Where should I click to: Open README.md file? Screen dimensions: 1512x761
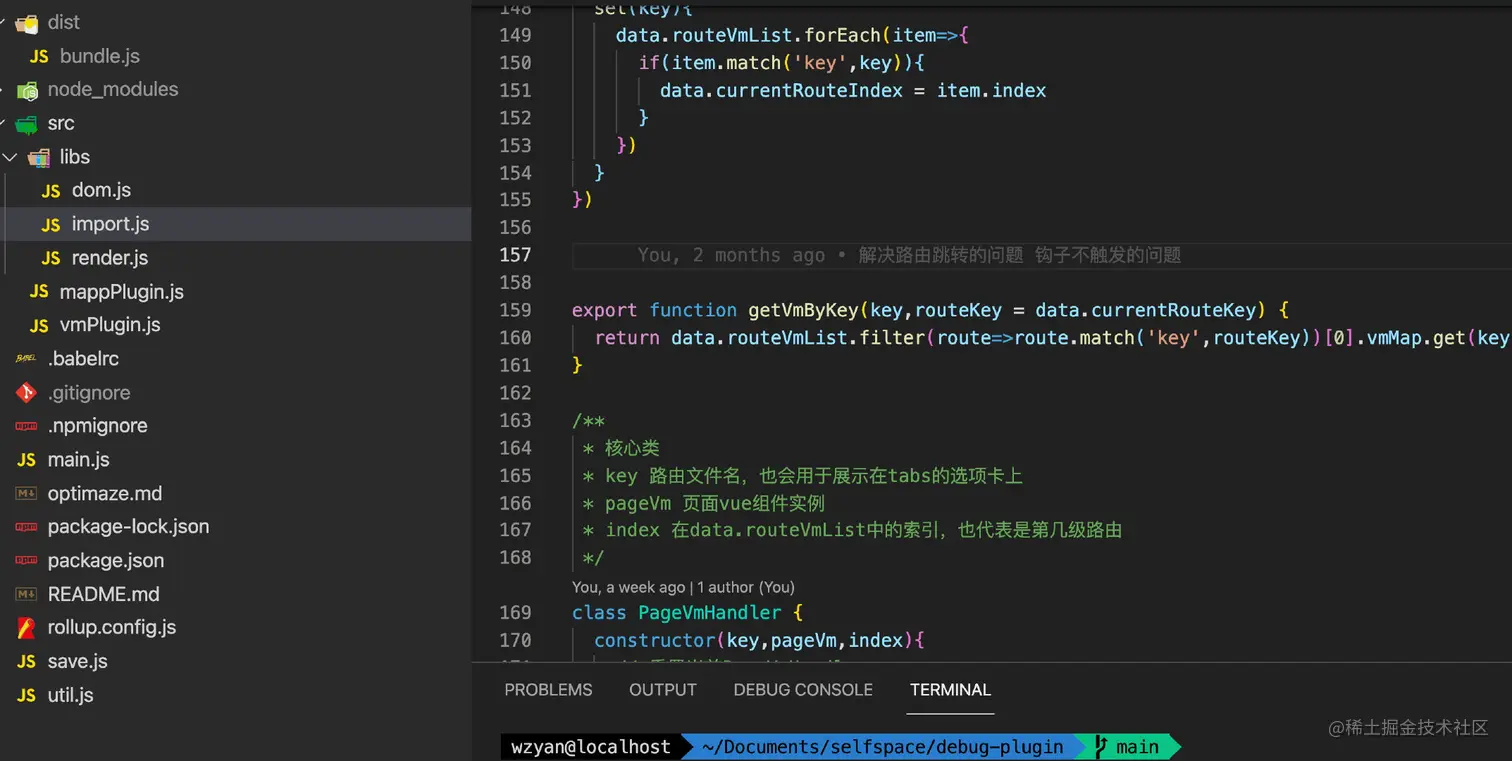coord(104,594)
